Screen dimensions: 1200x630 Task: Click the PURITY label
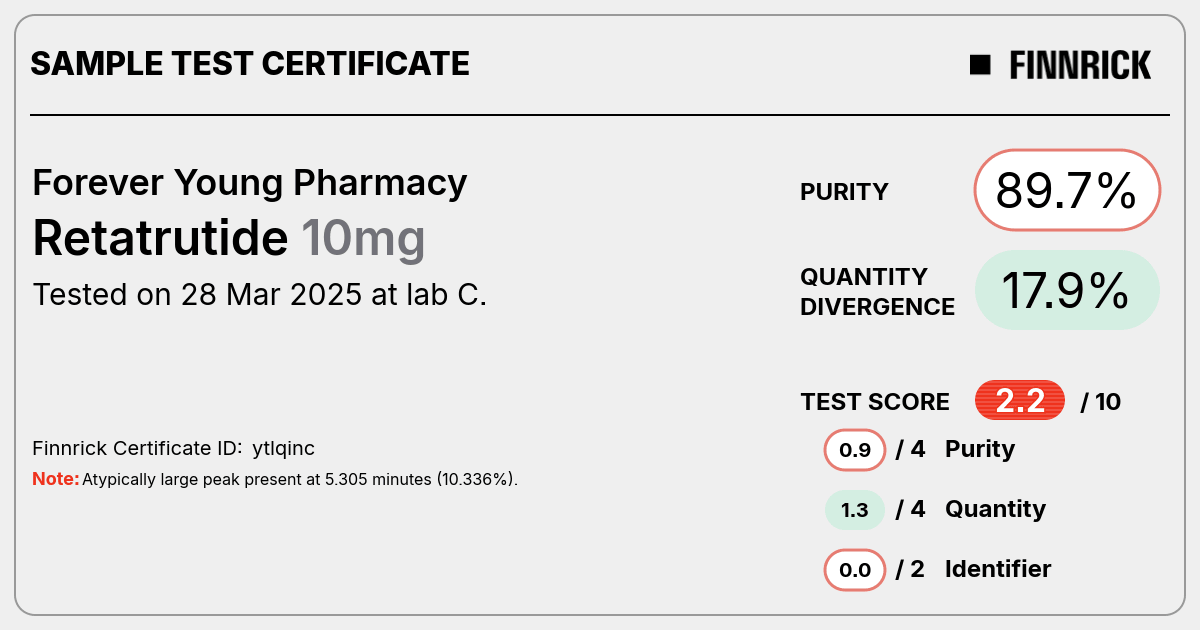(x=844, y=192)
